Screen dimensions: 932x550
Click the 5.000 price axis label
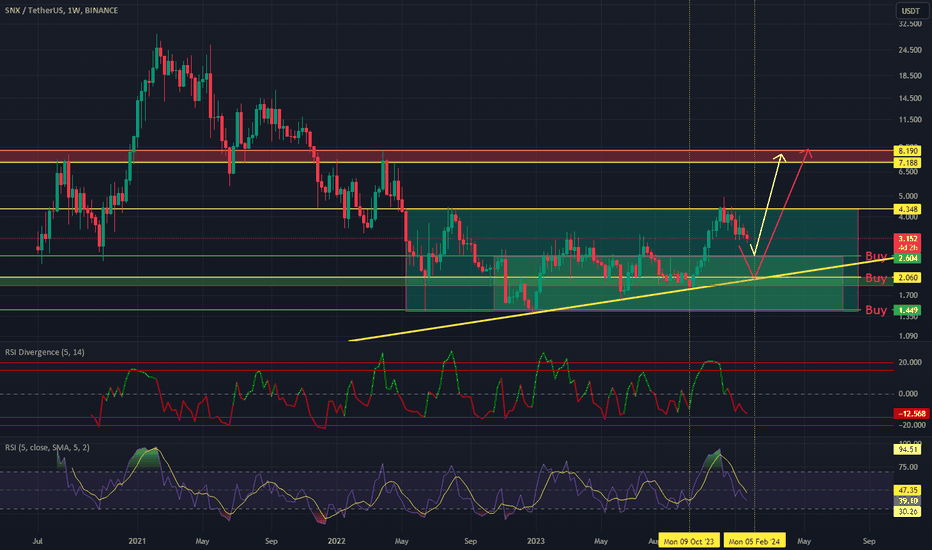[x=908, y=196]
